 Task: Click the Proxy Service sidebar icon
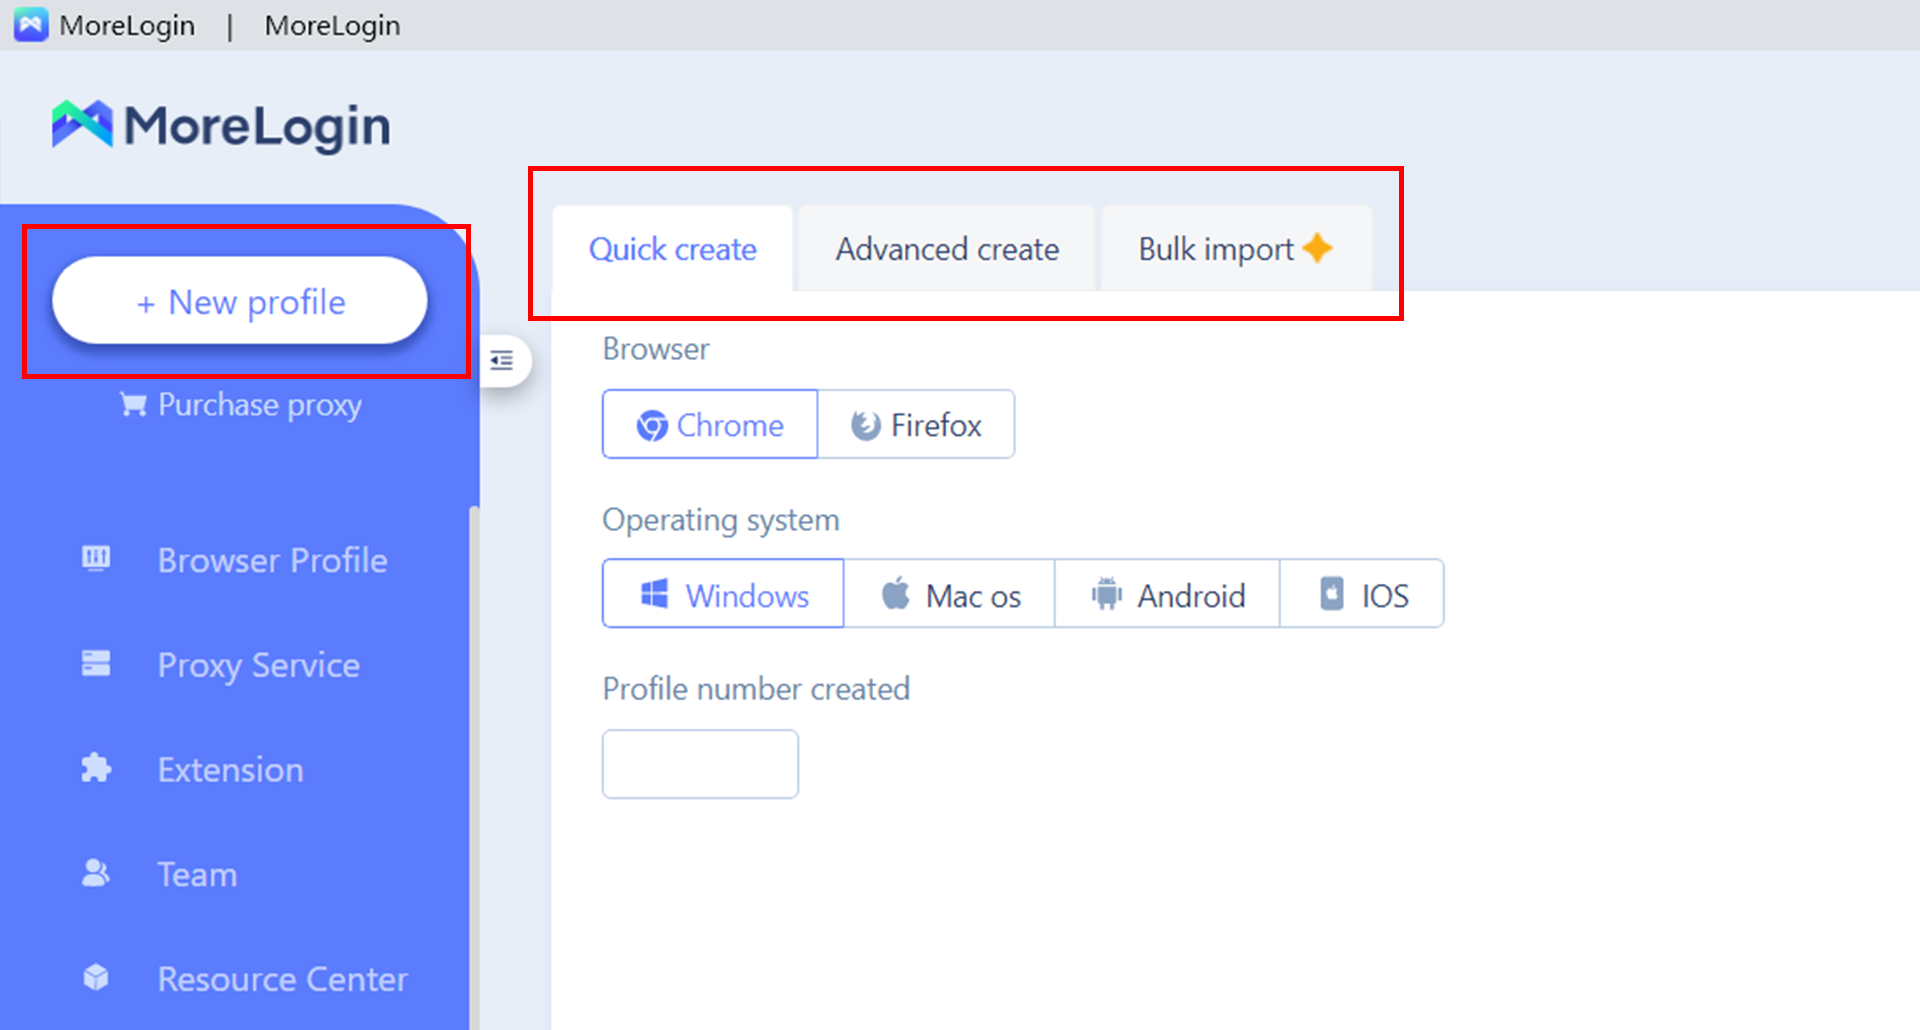[95, 664]
